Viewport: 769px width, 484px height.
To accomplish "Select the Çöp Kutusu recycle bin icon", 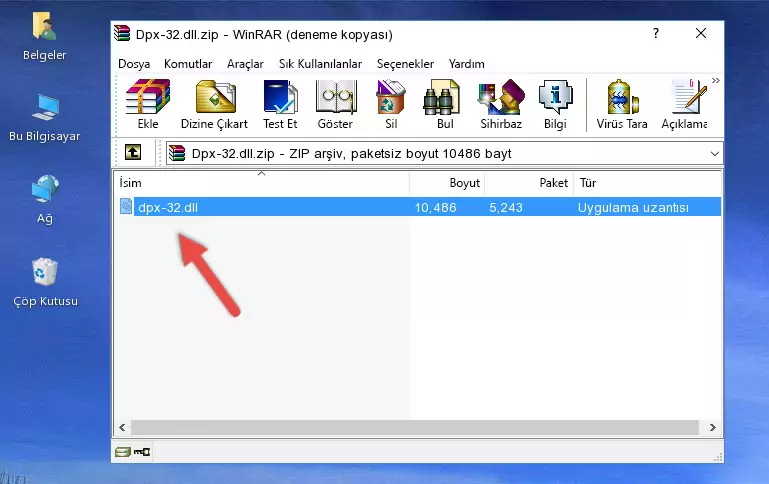I will tap(45, 271).
